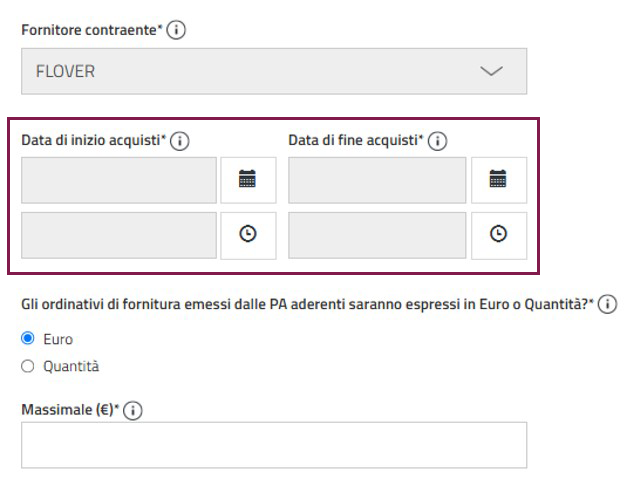Click the start date input field
Viewport: 642px width, 498px height.
(x=119, y=180)
